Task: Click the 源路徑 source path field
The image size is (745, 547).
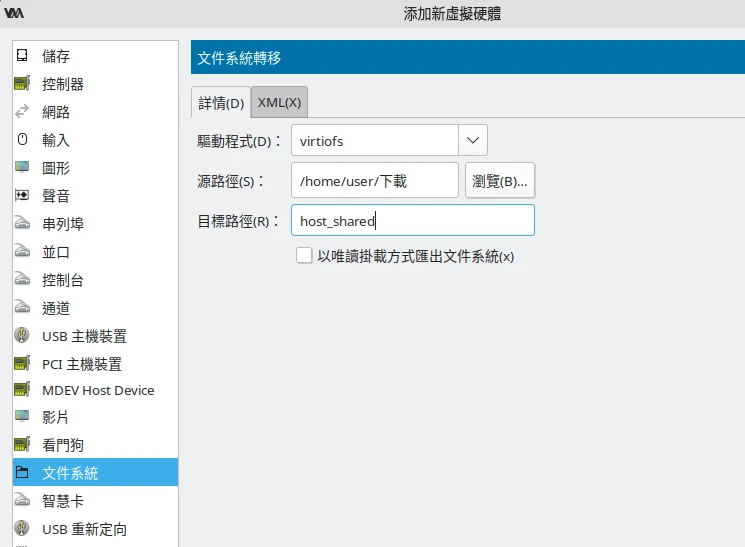Action: [374, 181]
